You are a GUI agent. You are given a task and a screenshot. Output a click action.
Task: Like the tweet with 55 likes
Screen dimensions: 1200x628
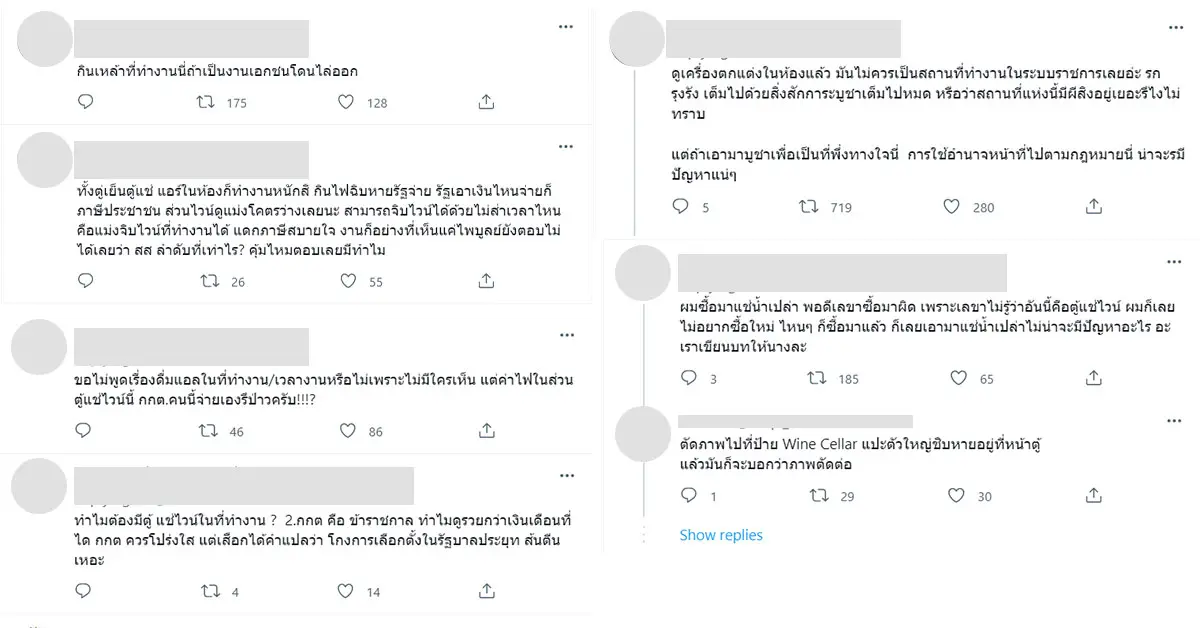pyautogui.click(x=346, y=282)
